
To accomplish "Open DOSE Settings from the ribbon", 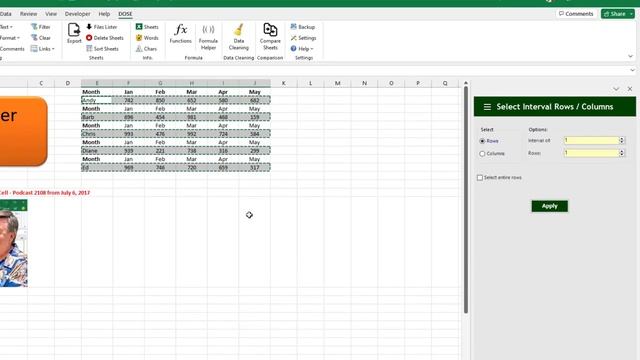I will (303, 38).
